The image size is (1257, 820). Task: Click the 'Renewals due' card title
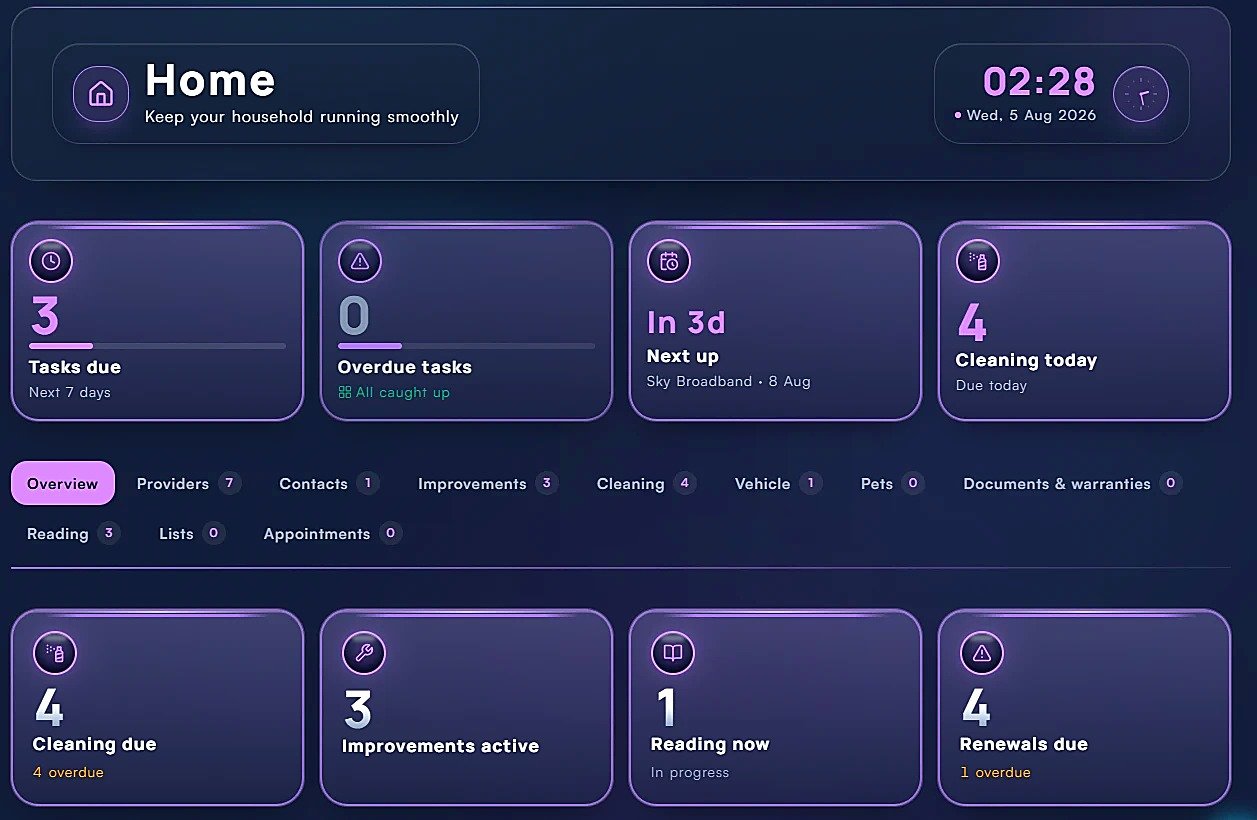(x=1024, y=745)
